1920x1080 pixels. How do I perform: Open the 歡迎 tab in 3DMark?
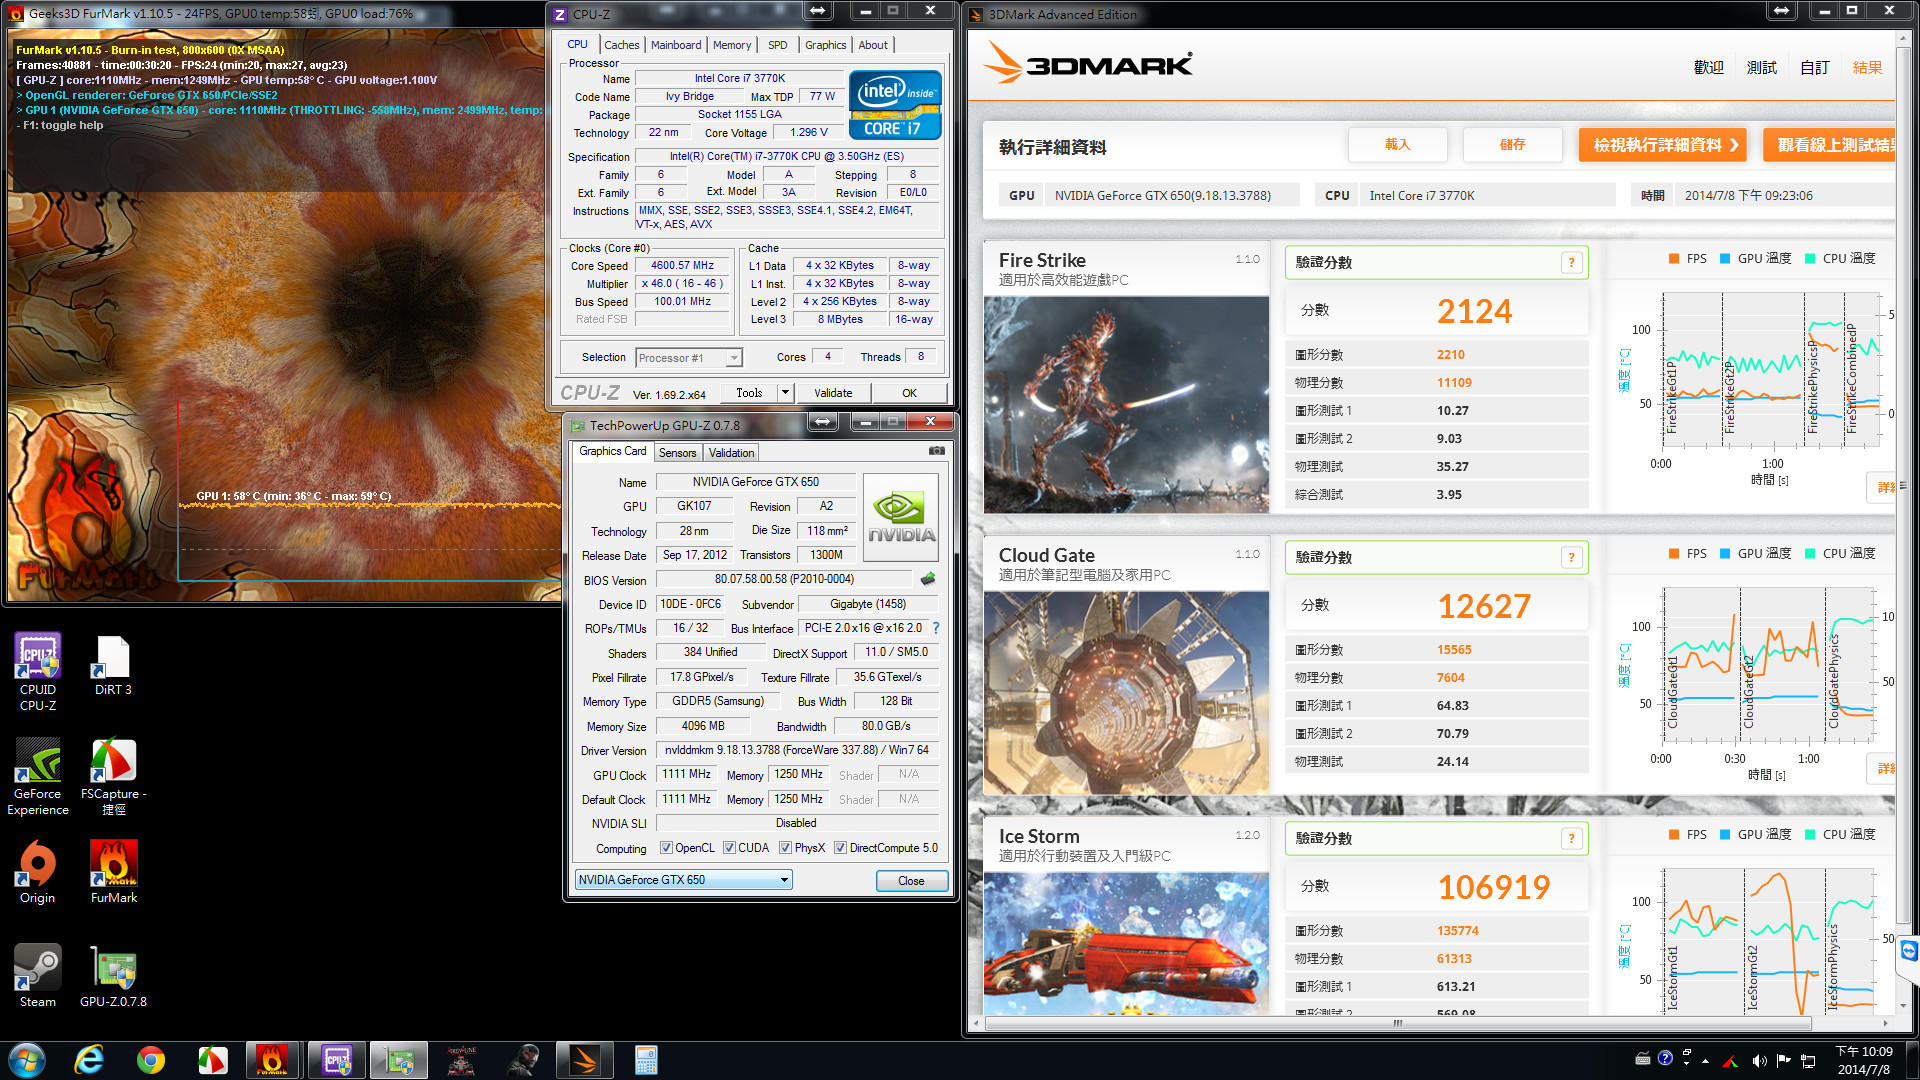coord(1709,67)
